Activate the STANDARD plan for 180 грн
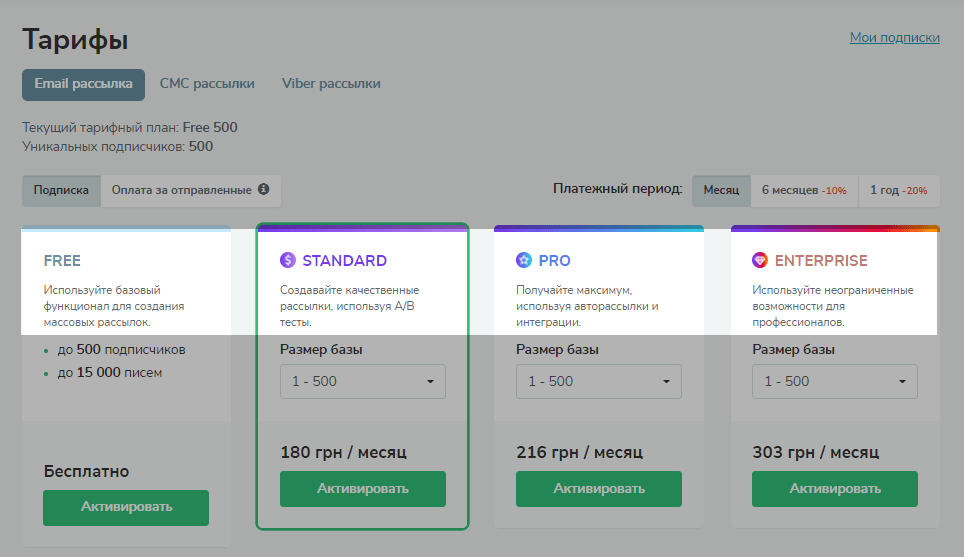 [362, 489]
